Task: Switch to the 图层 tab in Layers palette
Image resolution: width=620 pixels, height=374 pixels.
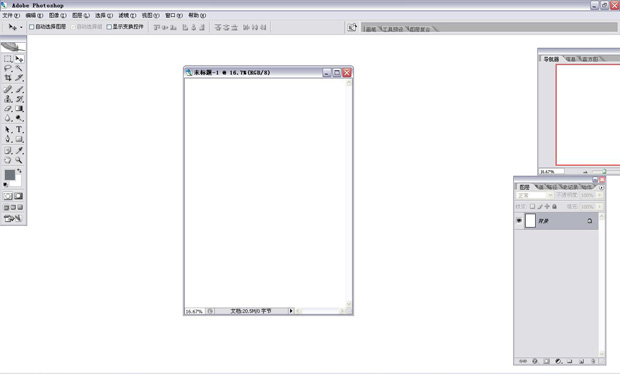Action: (524, 187)
